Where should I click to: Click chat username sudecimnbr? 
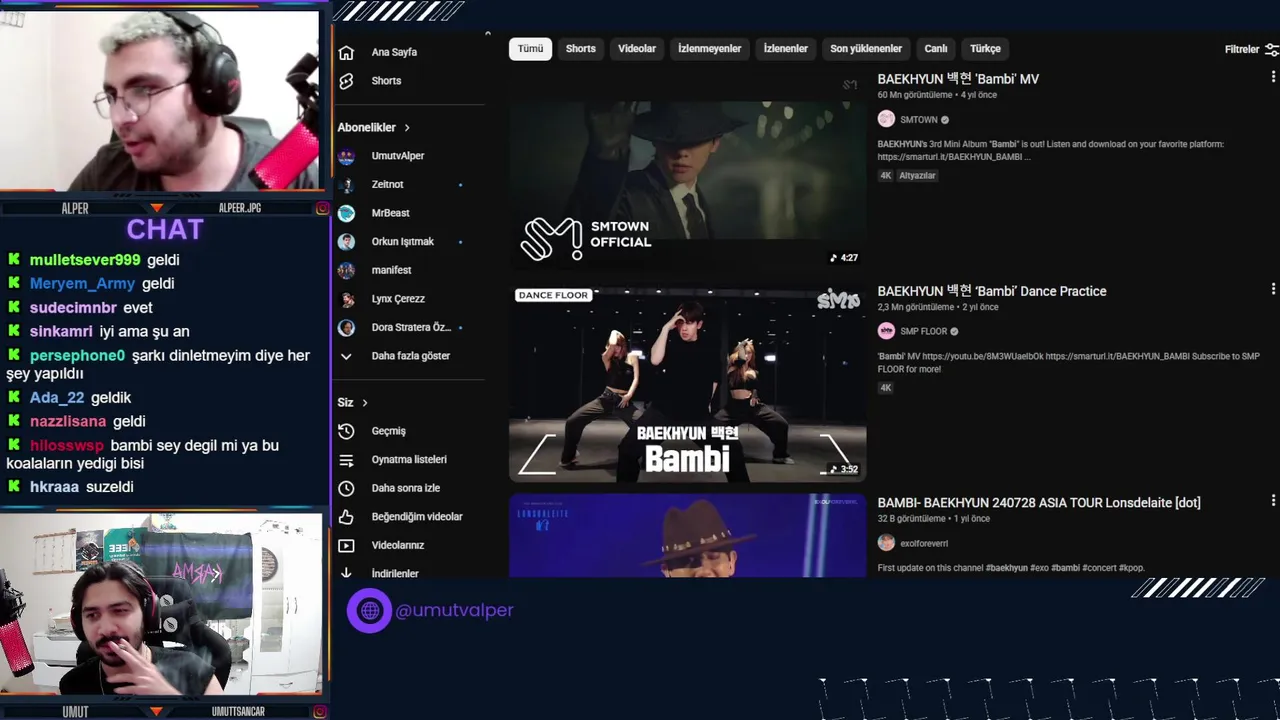tap(73, 308)
